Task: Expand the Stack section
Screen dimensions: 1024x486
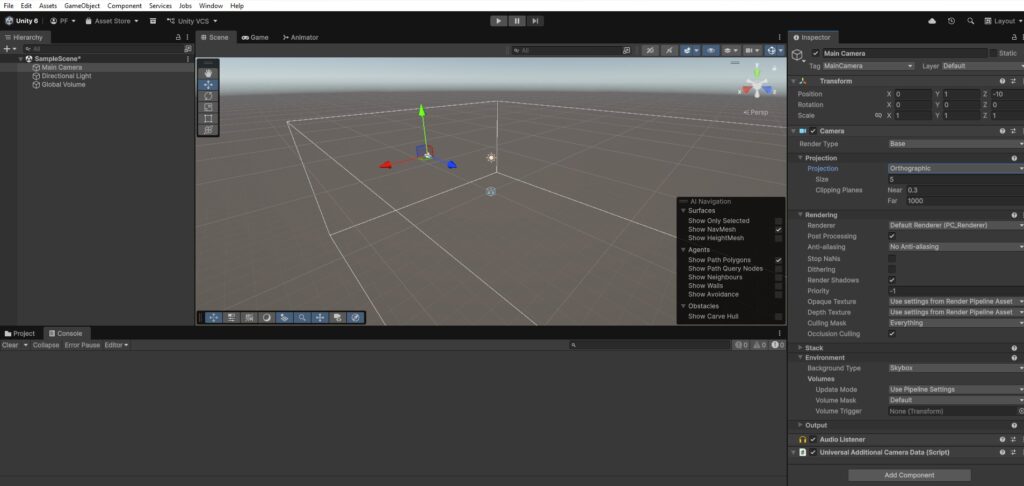Action: [x=801, y=348]
